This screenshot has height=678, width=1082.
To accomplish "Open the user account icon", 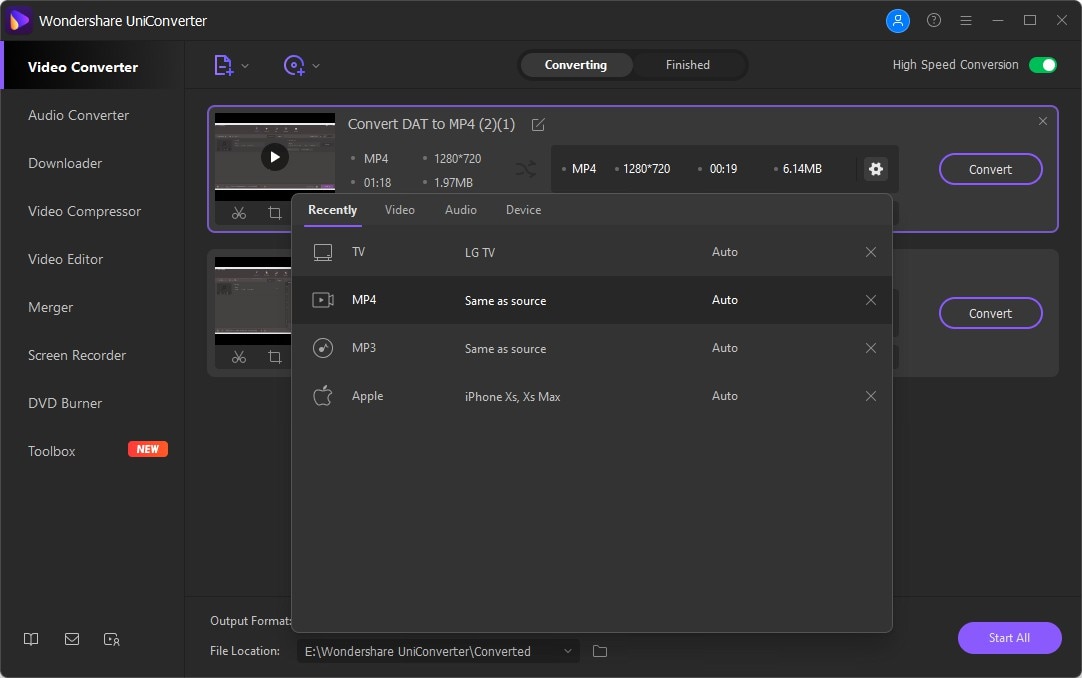I will [898, 21].
